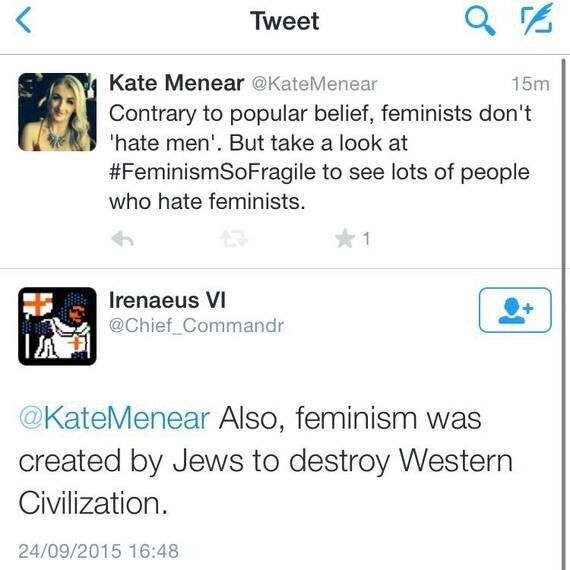Reply to Kate Menear's tweet
Screen dimensions: 570x570
(123, 239)
